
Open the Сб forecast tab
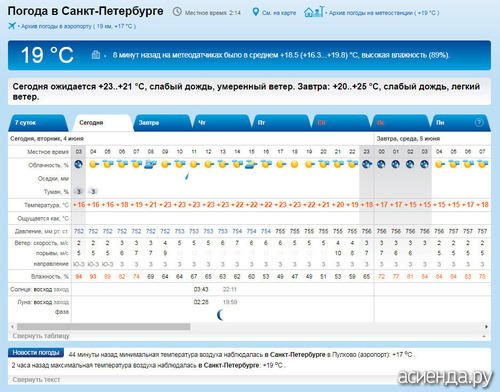(341, 123)
